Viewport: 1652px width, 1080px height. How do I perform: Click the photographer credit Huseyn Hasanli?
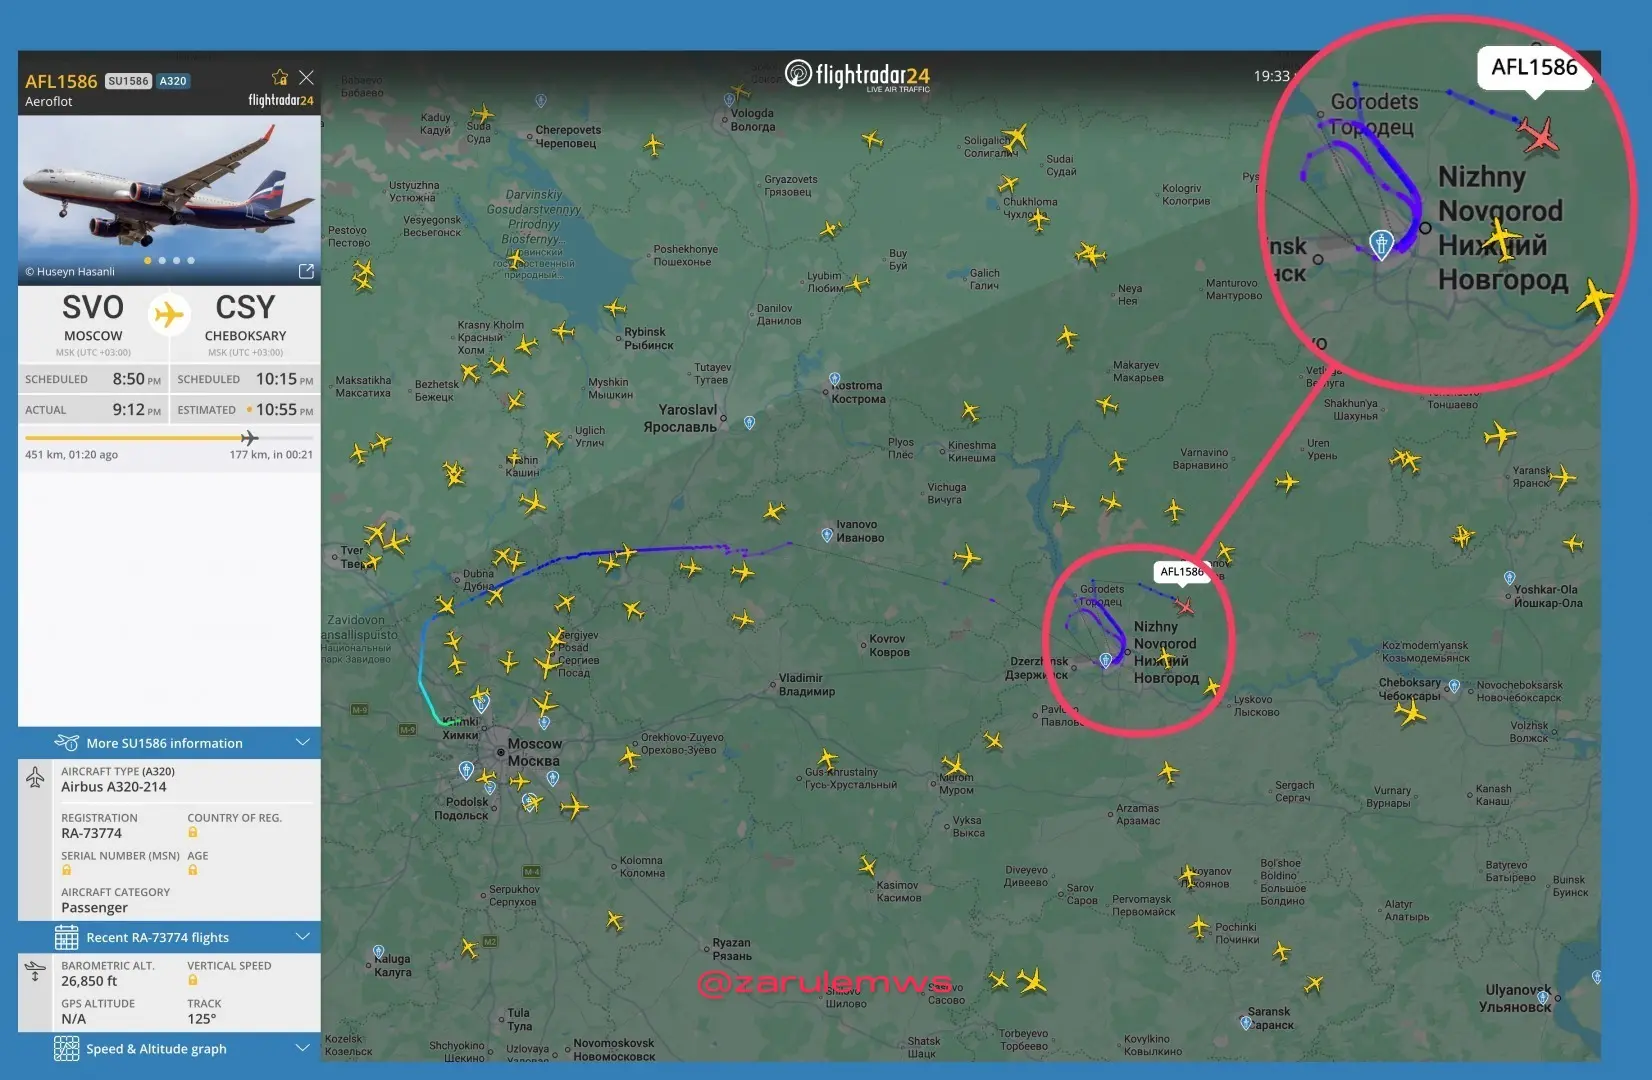[70, 271]
